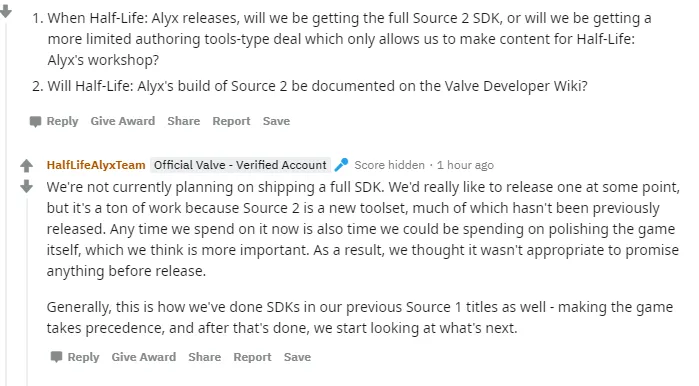Click the microphone icon next to the verified flair
The image size is (699, 386).
point(341,165)
